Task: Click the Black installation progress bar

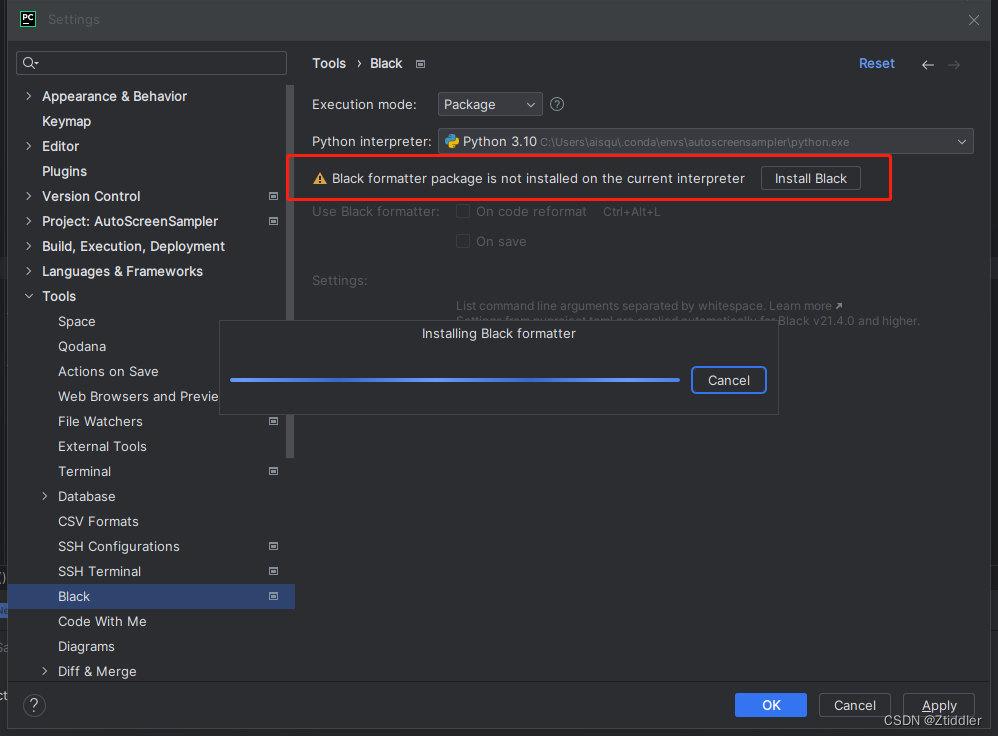Action: 455,380
